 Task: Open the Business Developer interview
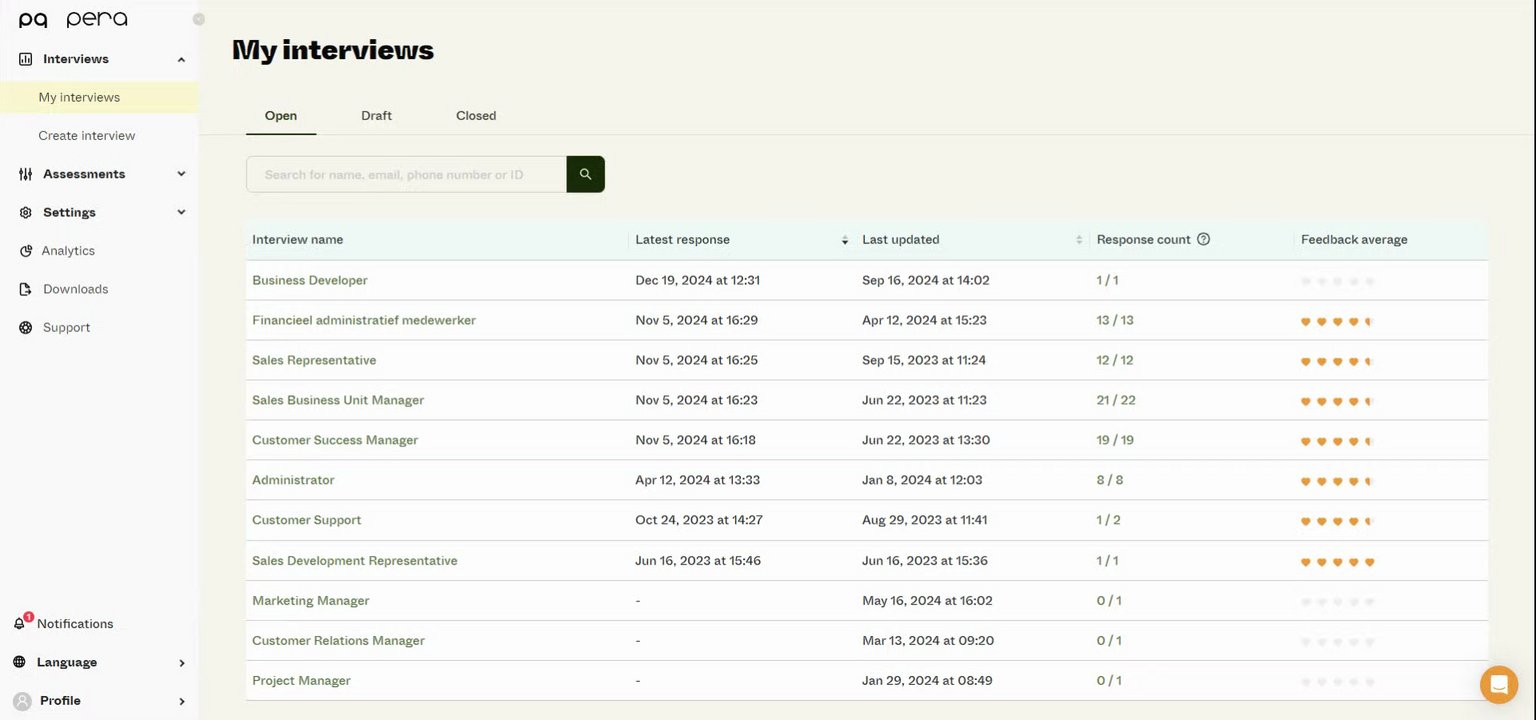pos(310,280)
